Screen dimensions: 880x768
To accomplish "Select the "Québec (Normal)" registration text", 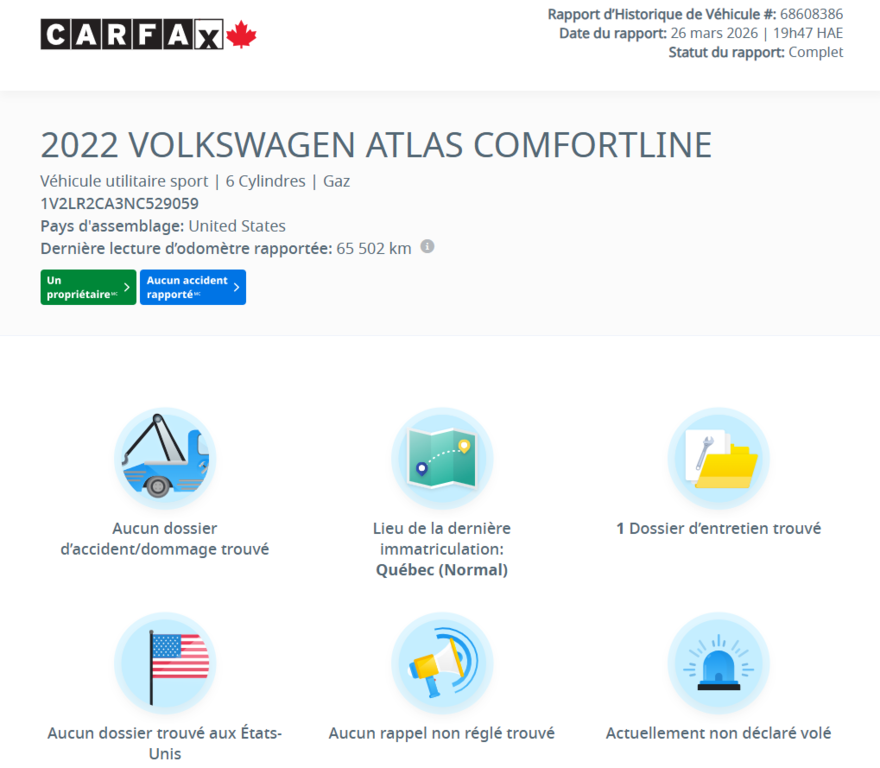I will (442, 569).
